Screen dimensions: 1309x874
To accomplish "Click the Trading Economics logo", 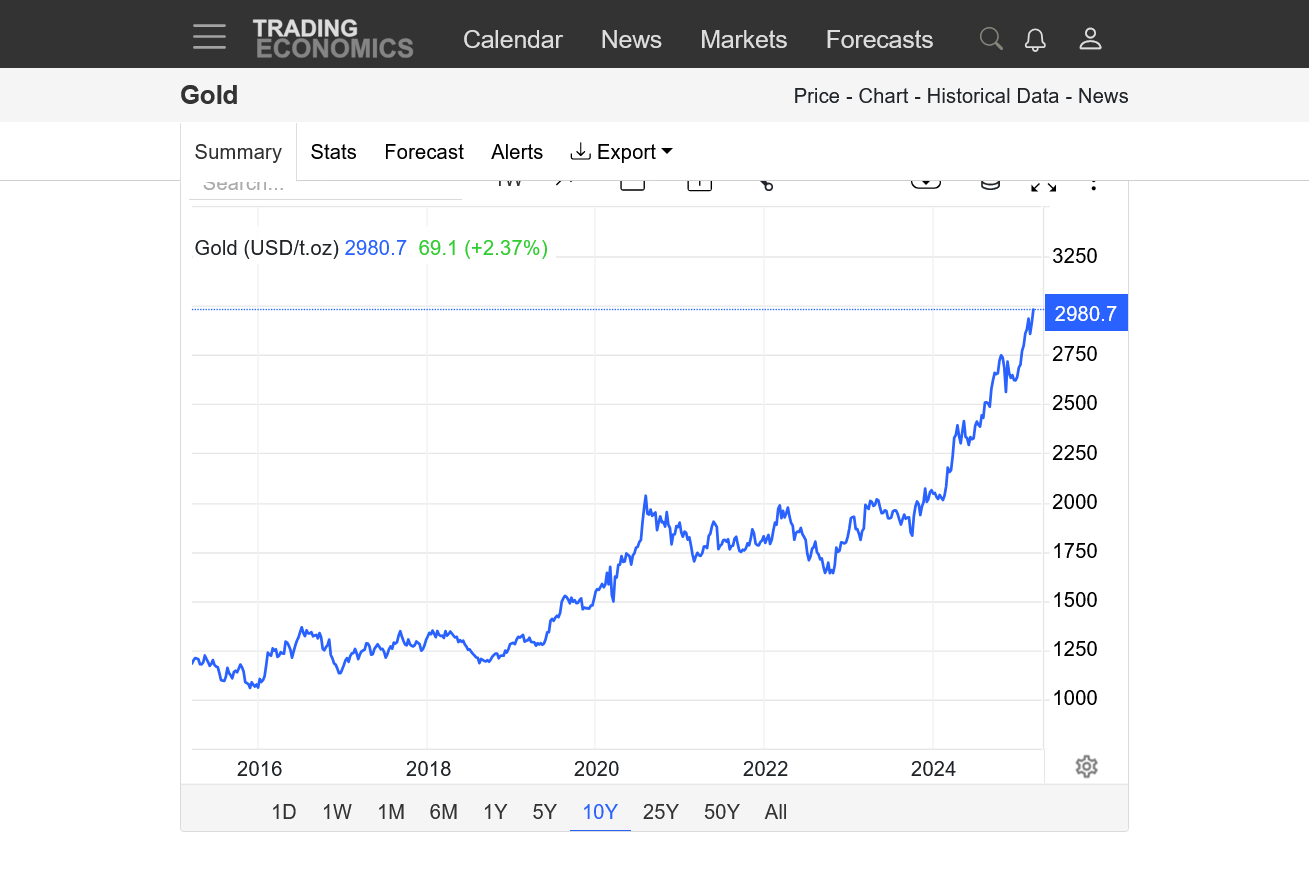I will click(333, 38).
